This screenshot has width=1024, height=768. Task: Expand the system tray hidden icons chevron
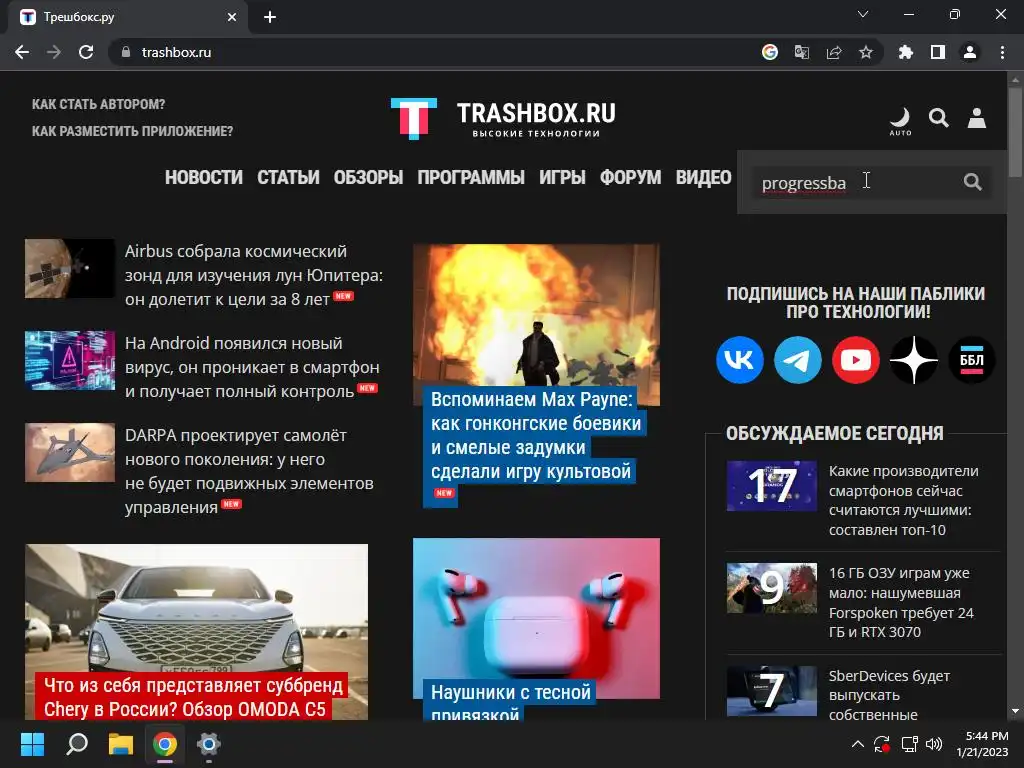click(857, 744)
